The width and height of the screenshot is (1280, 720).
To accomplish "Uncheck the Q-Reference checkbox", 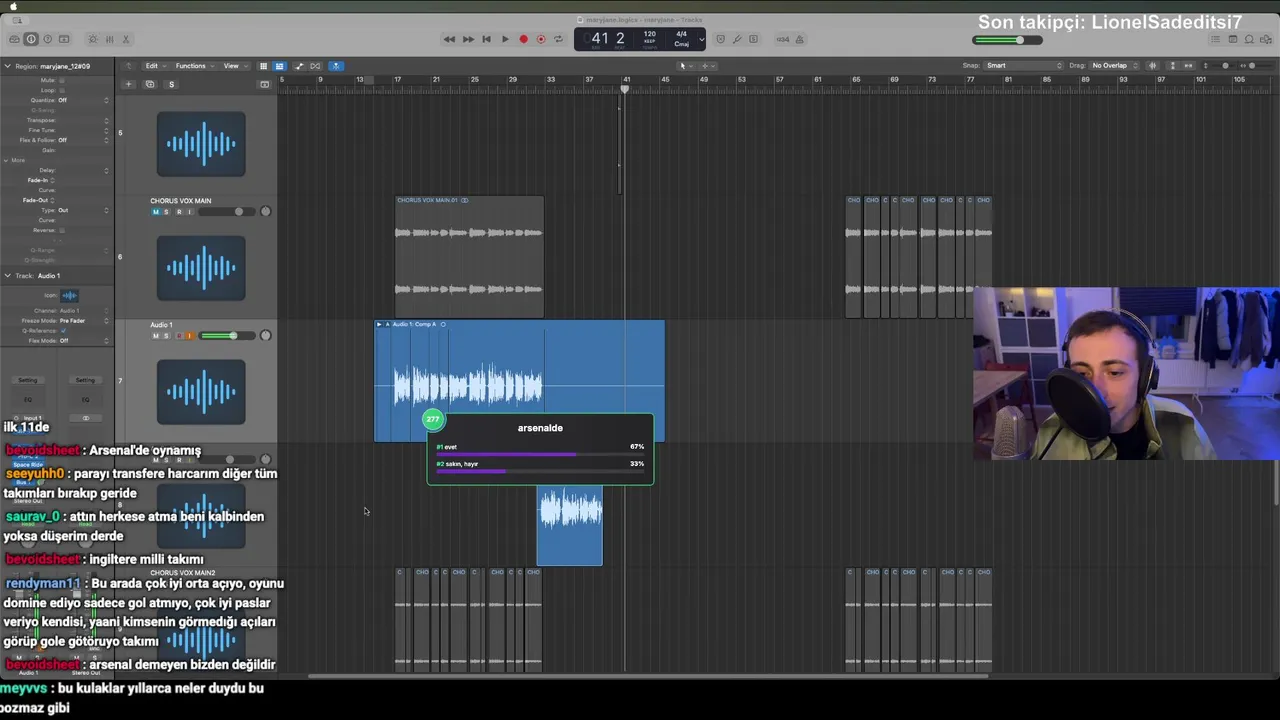I will coord(63,330).
